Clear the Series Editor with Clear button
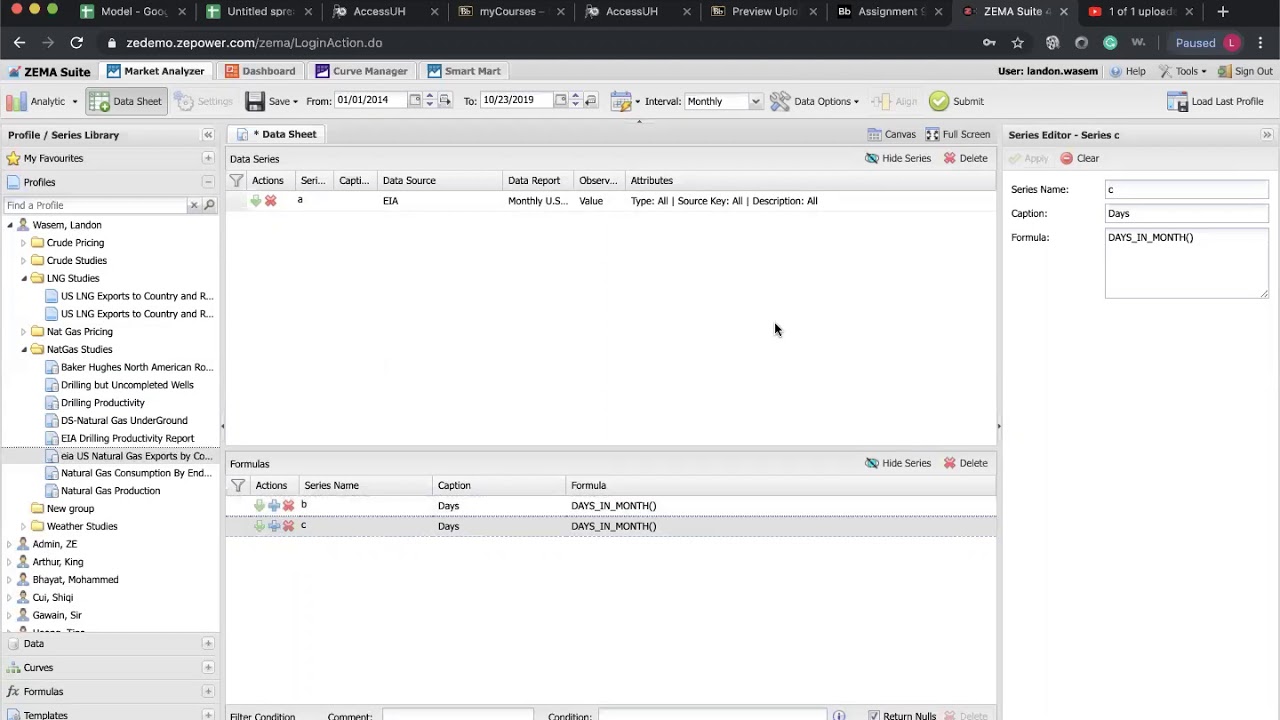The width and height of the screenshot is (1280, 720). click(1080, 158)
